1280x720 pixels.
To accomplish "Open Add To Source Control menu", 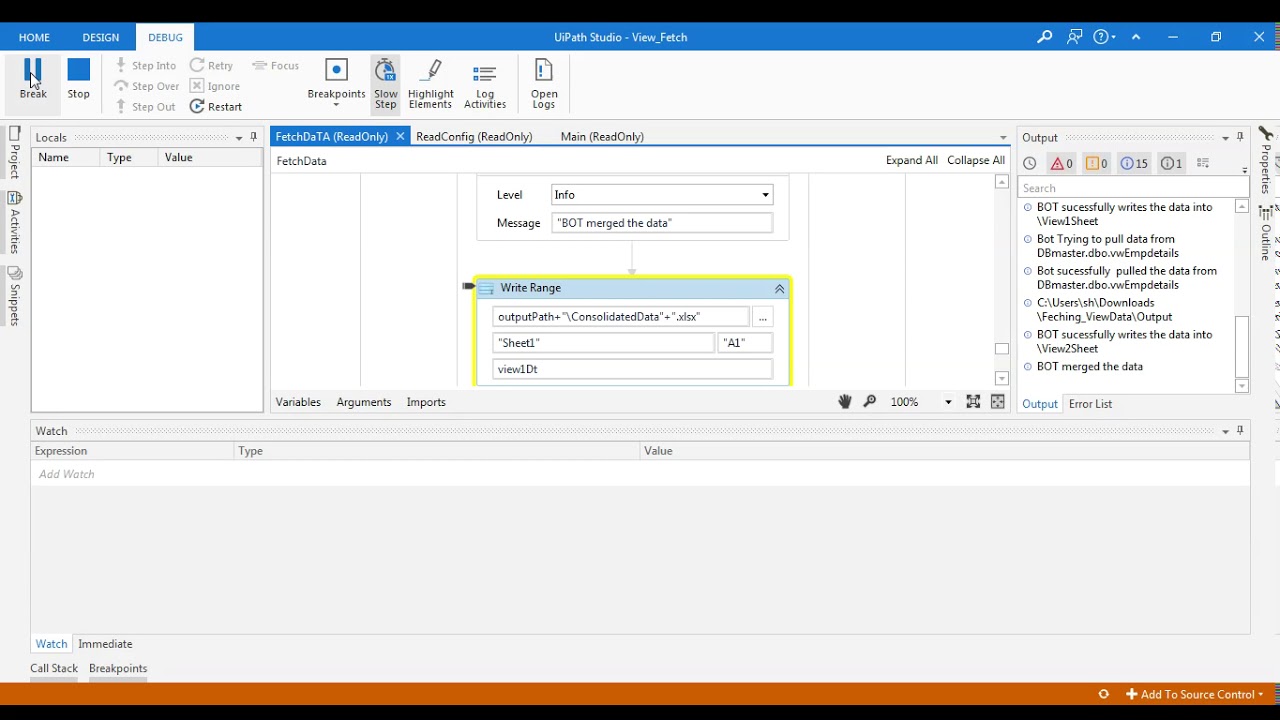I will (1195, 694).
